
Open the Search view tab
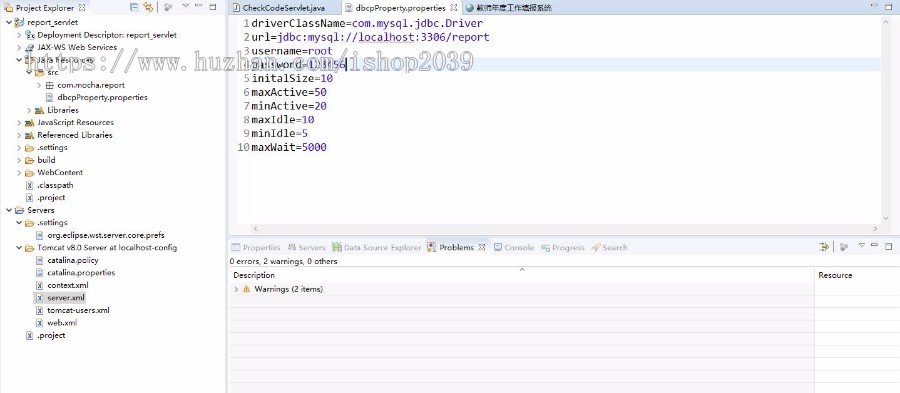[x=609, y=248]
